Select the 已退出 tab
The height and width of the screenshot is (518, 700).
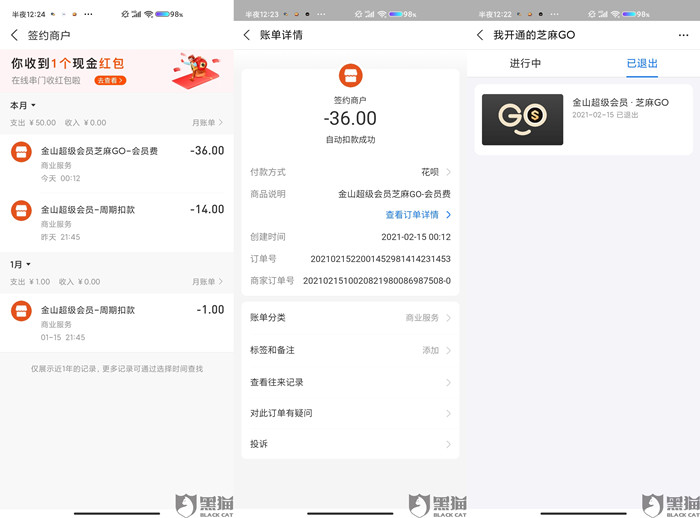(x=642, y=63)
